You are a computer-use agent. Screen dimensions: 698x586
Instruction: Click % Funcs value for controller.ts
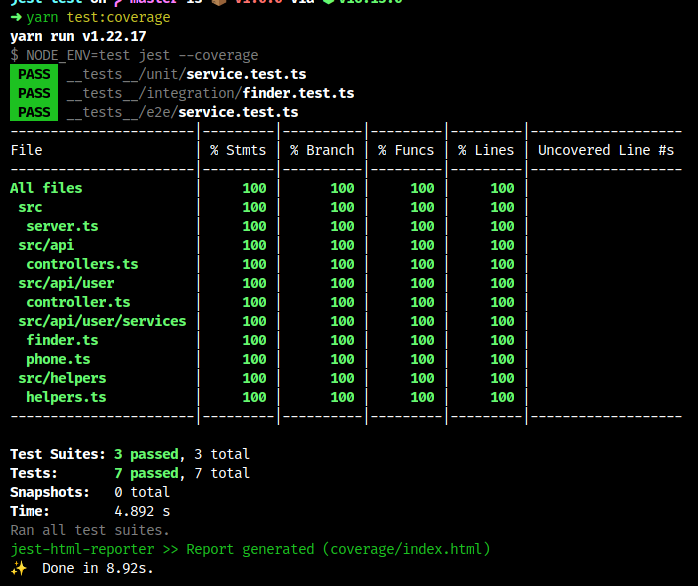coord(422,302)
